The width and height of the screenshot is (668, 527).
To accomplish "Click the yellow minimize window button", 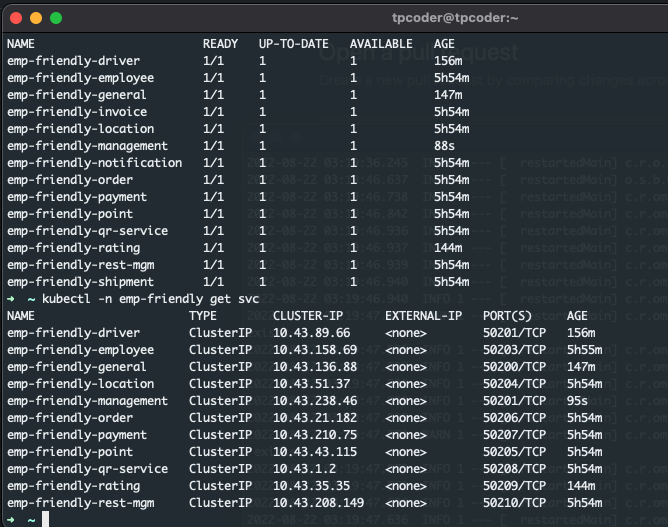I will coord(36,18).
